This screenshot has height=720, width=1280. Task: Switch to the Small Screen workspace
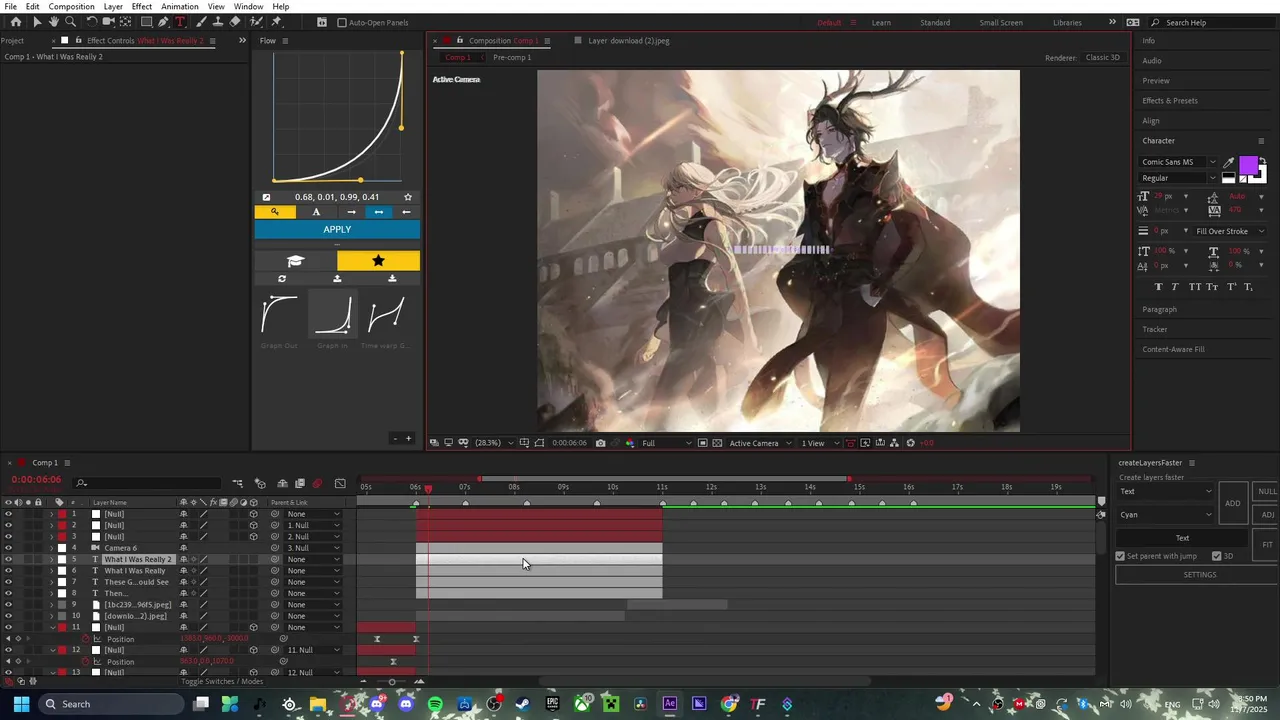[1001, 22]
